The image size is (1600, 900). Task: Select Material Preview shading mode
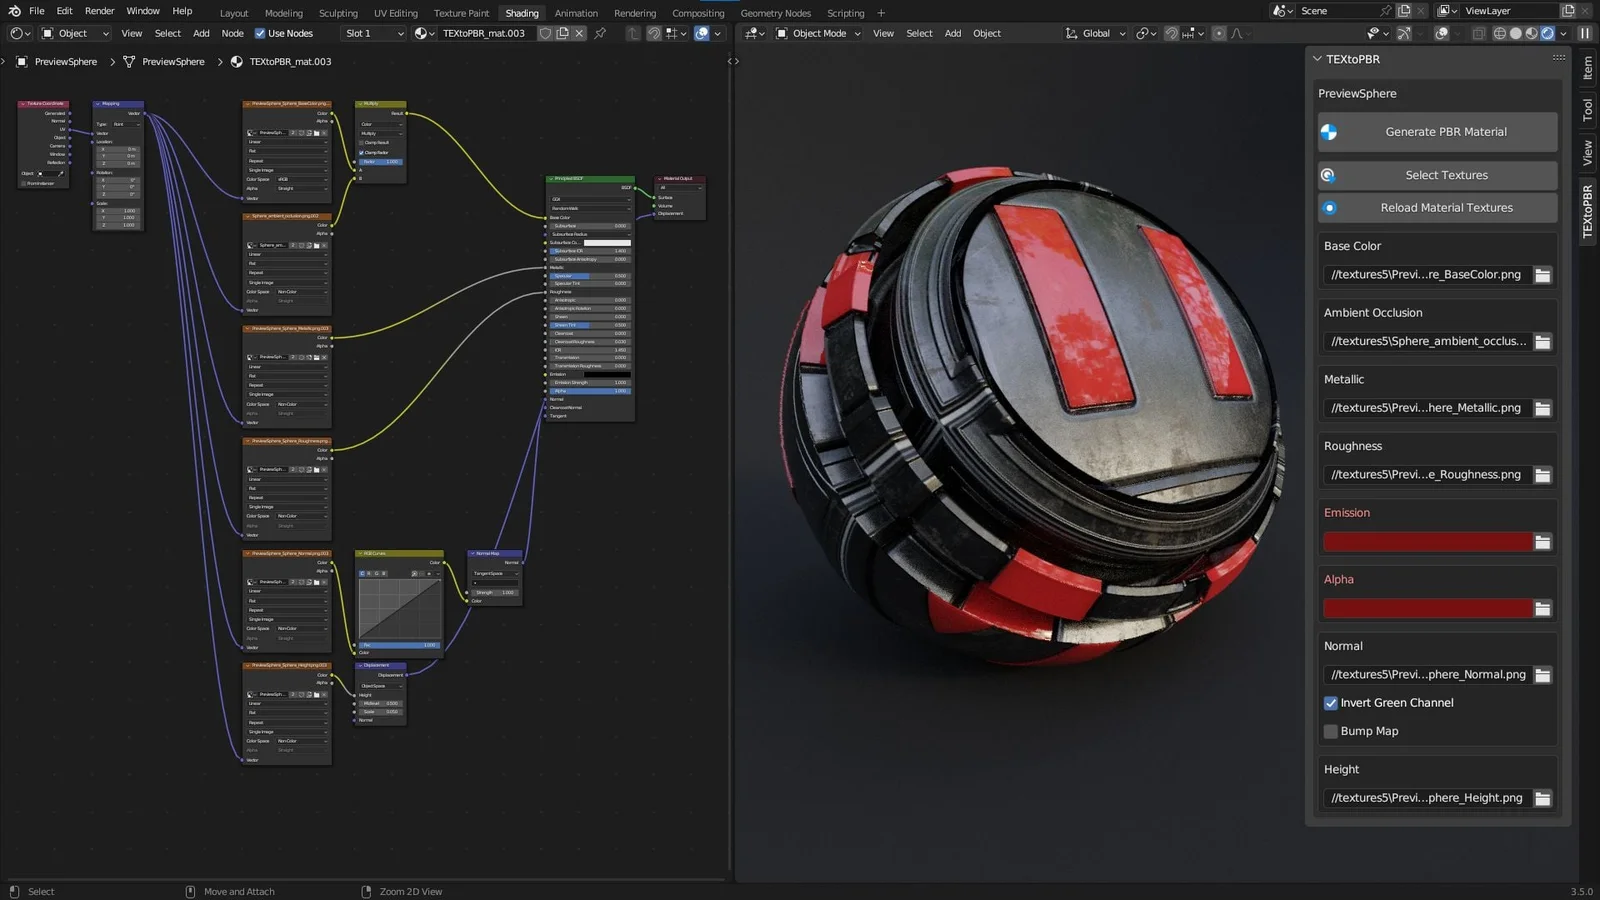click(x=1533, y=33)
